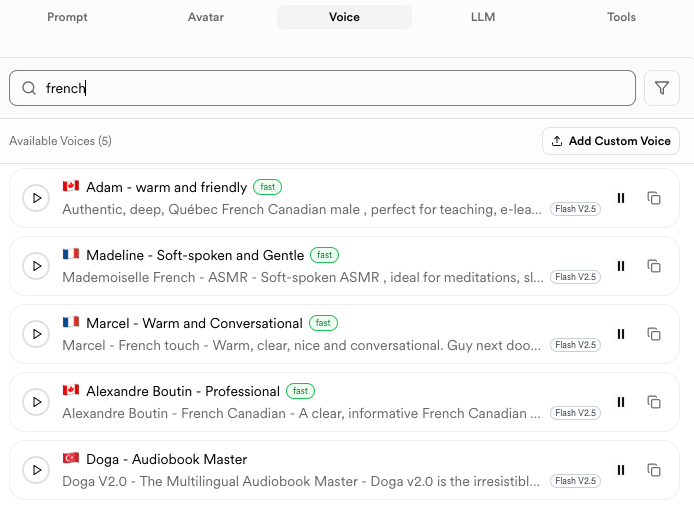Play the Adam voice preview
The image size is (694, 511).
coord(36,198)
